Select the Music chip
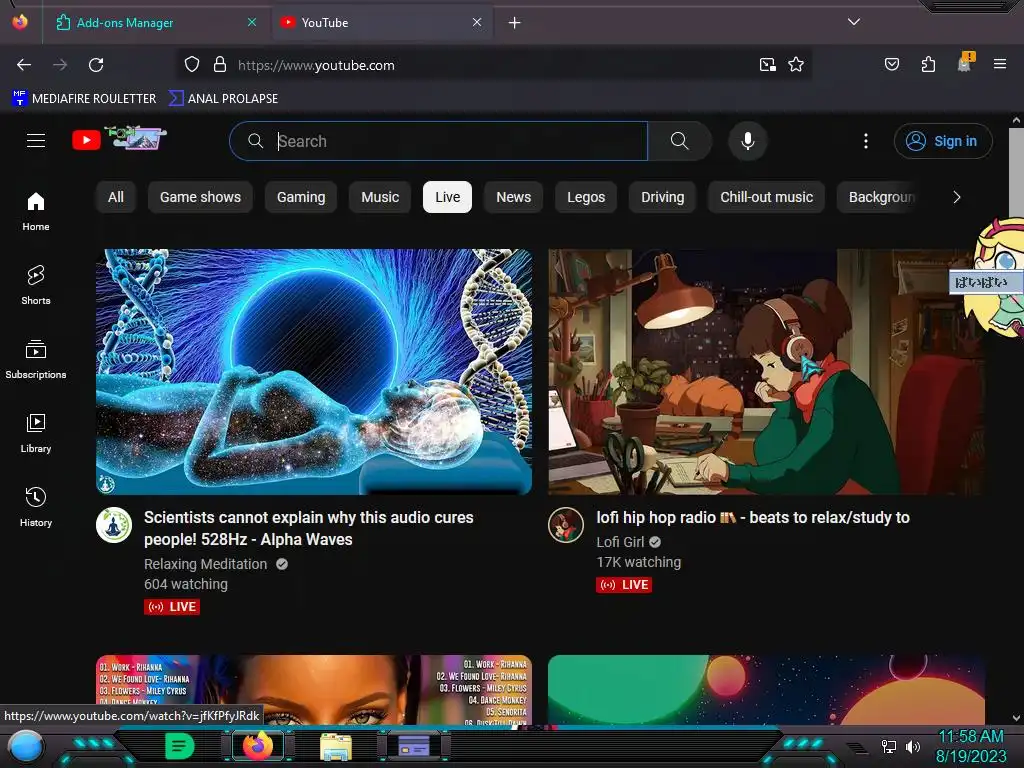The image size is (1024, 768). 380,197
